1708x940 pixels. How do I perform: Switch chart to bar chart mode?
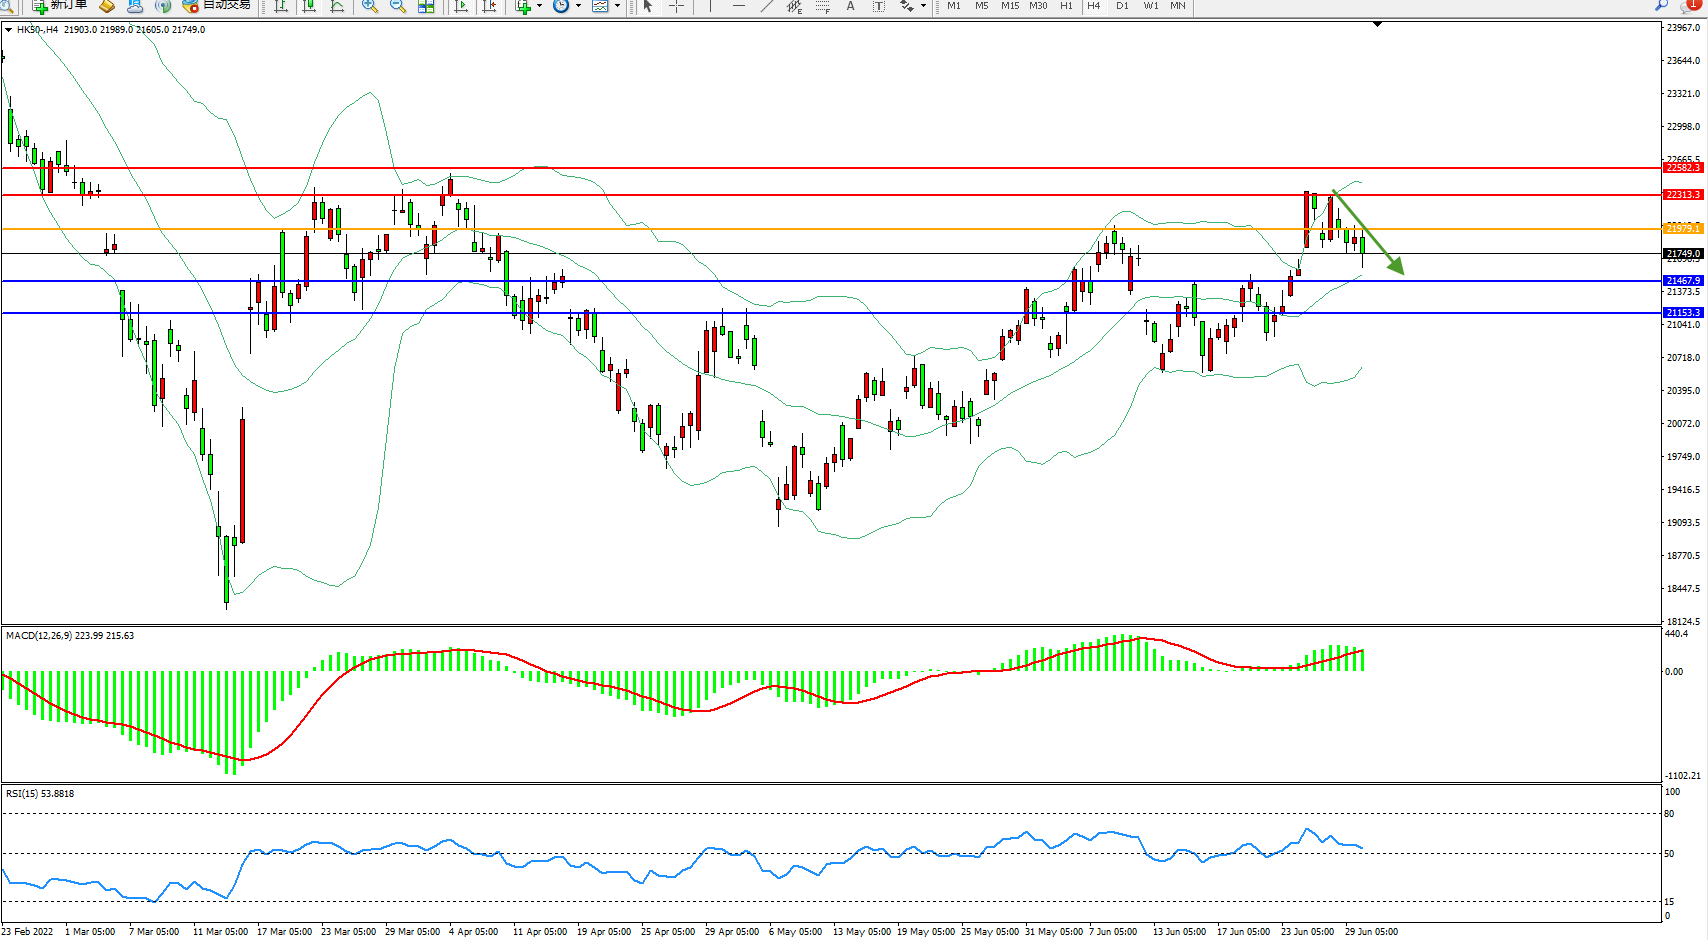pyautogui.click(x=281, y=6)
